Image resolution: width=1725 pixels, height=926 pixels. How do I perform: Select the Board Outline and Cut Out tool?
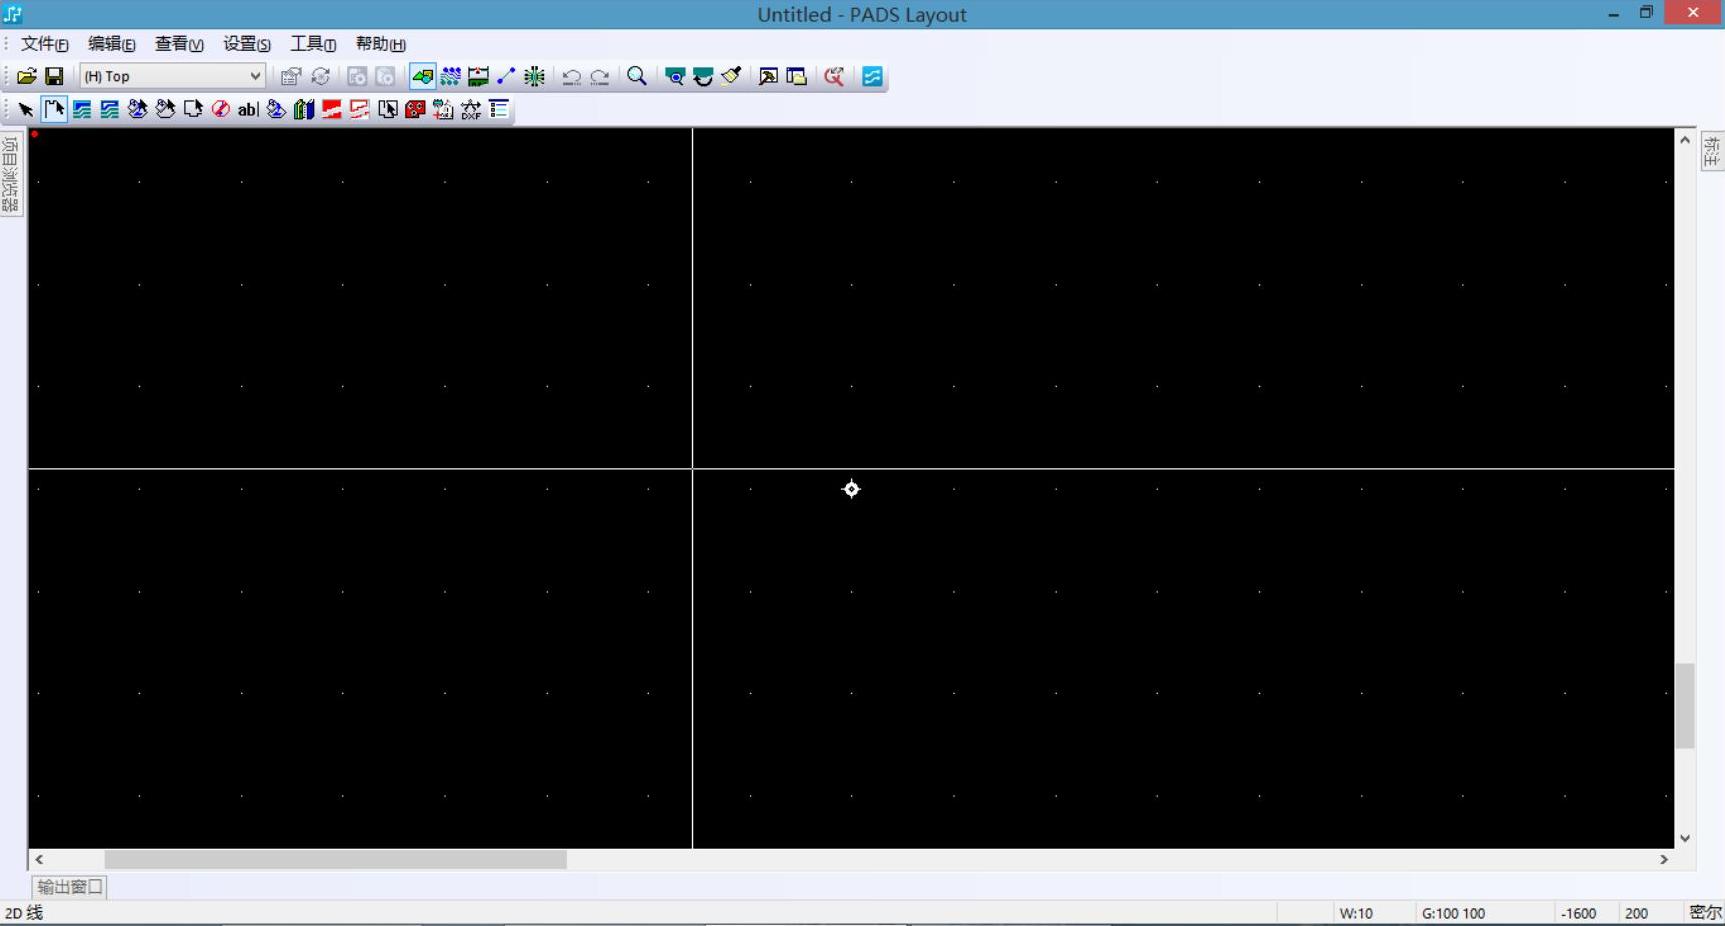point(193,109)
